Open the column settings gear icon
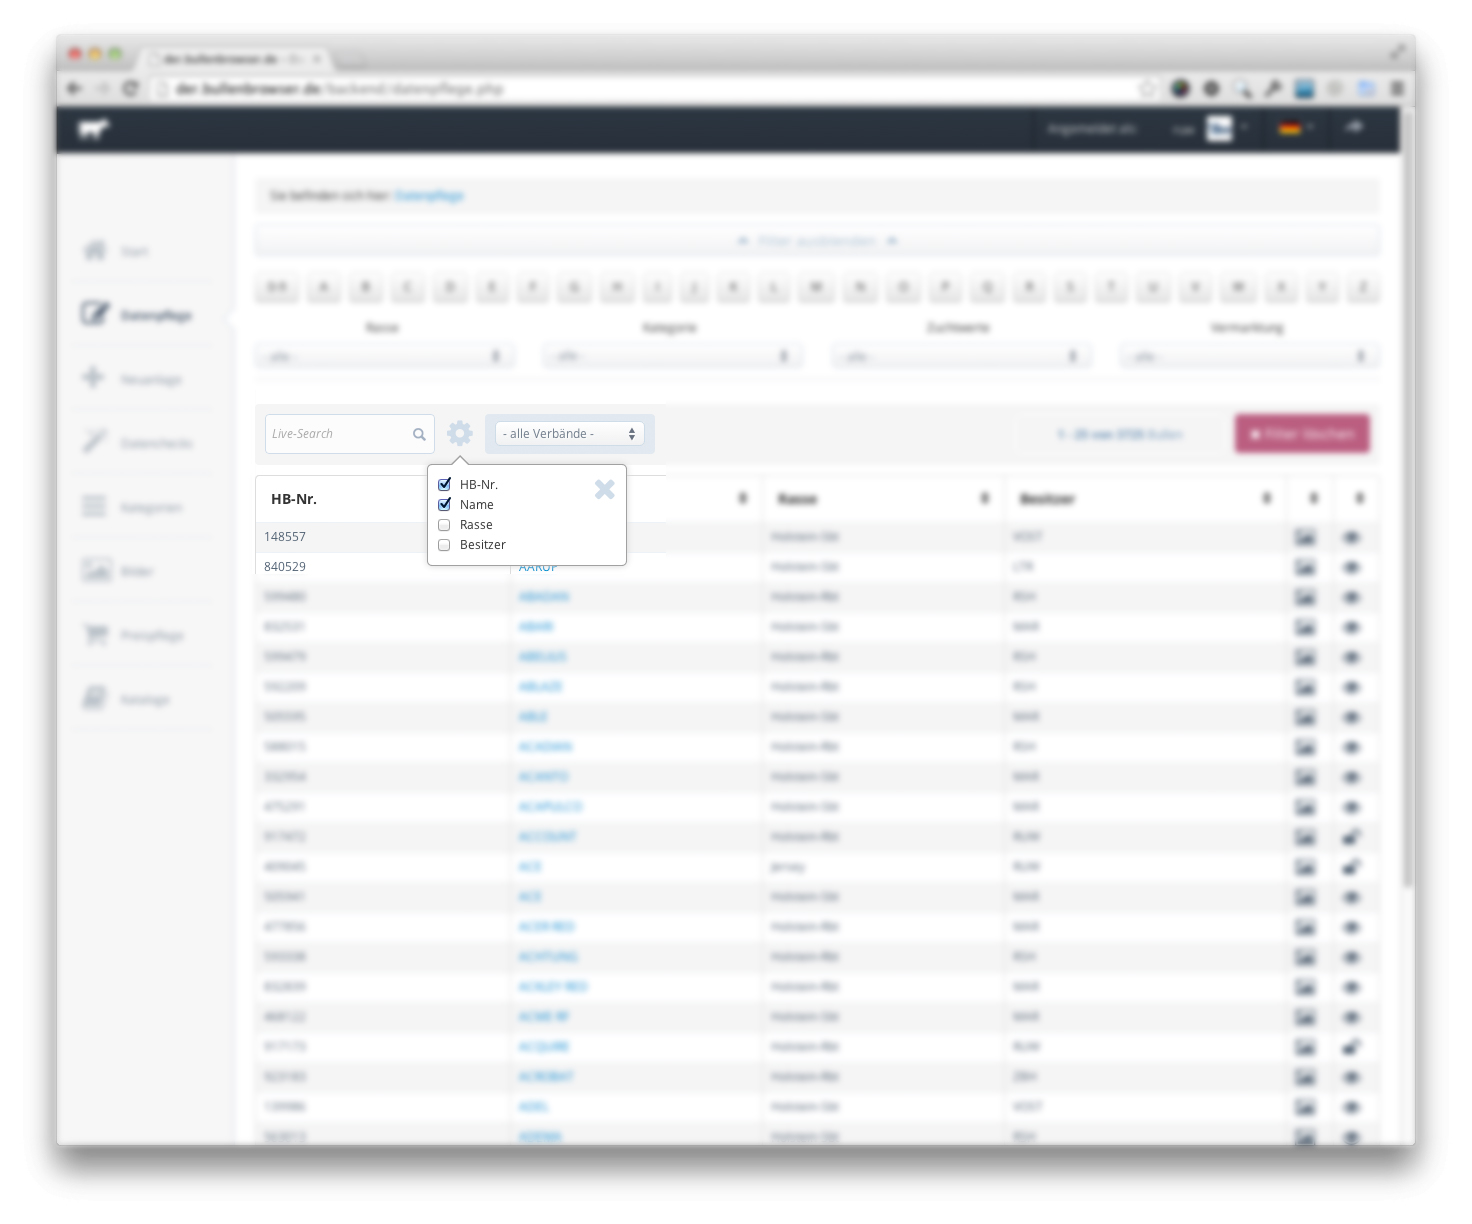Viewport: 1472px width, 1224px height. (460, 433)
